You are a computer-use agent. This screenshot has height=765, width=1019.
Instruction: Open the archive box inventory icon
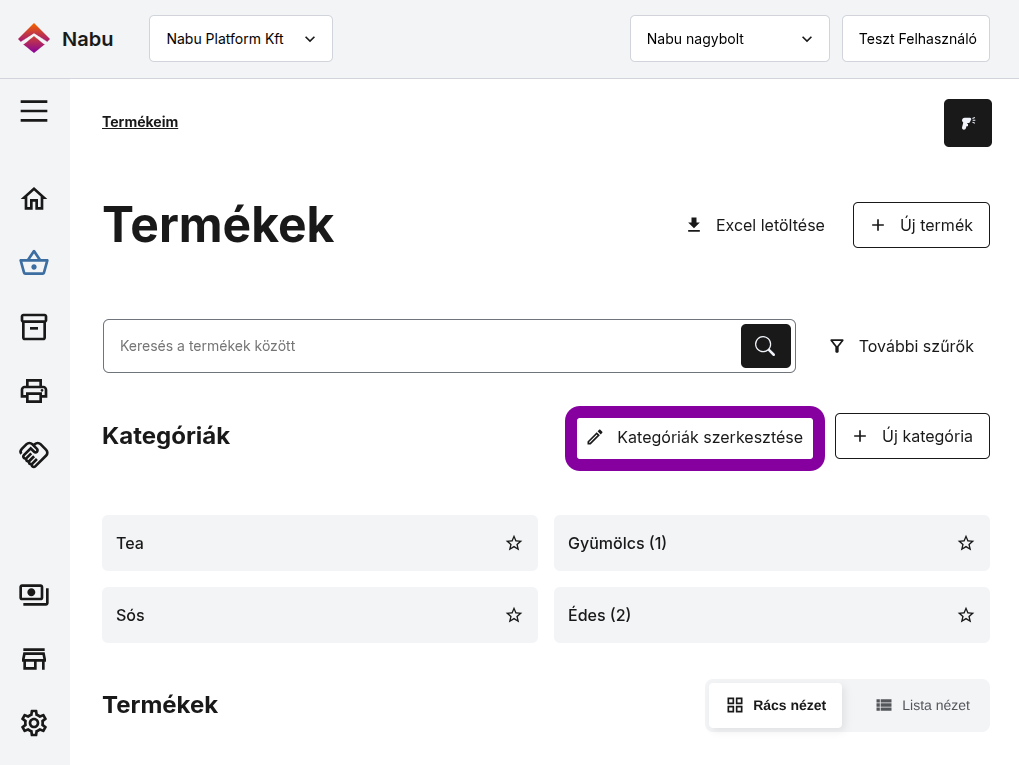(x=34, y=327)
